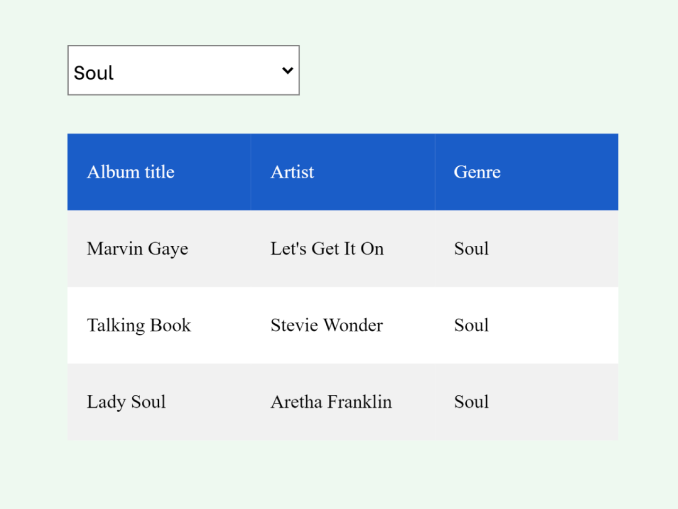Click the Artist column header

click(x=292, y=172)
